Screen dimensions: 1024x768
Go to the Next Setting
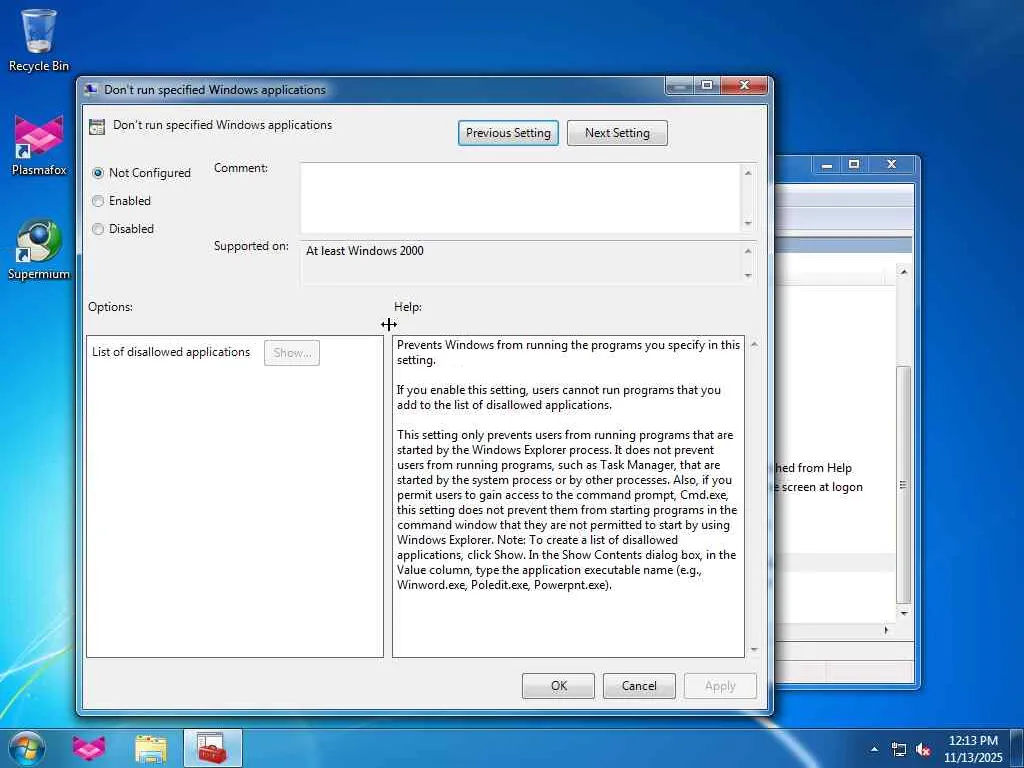(617, 133)
